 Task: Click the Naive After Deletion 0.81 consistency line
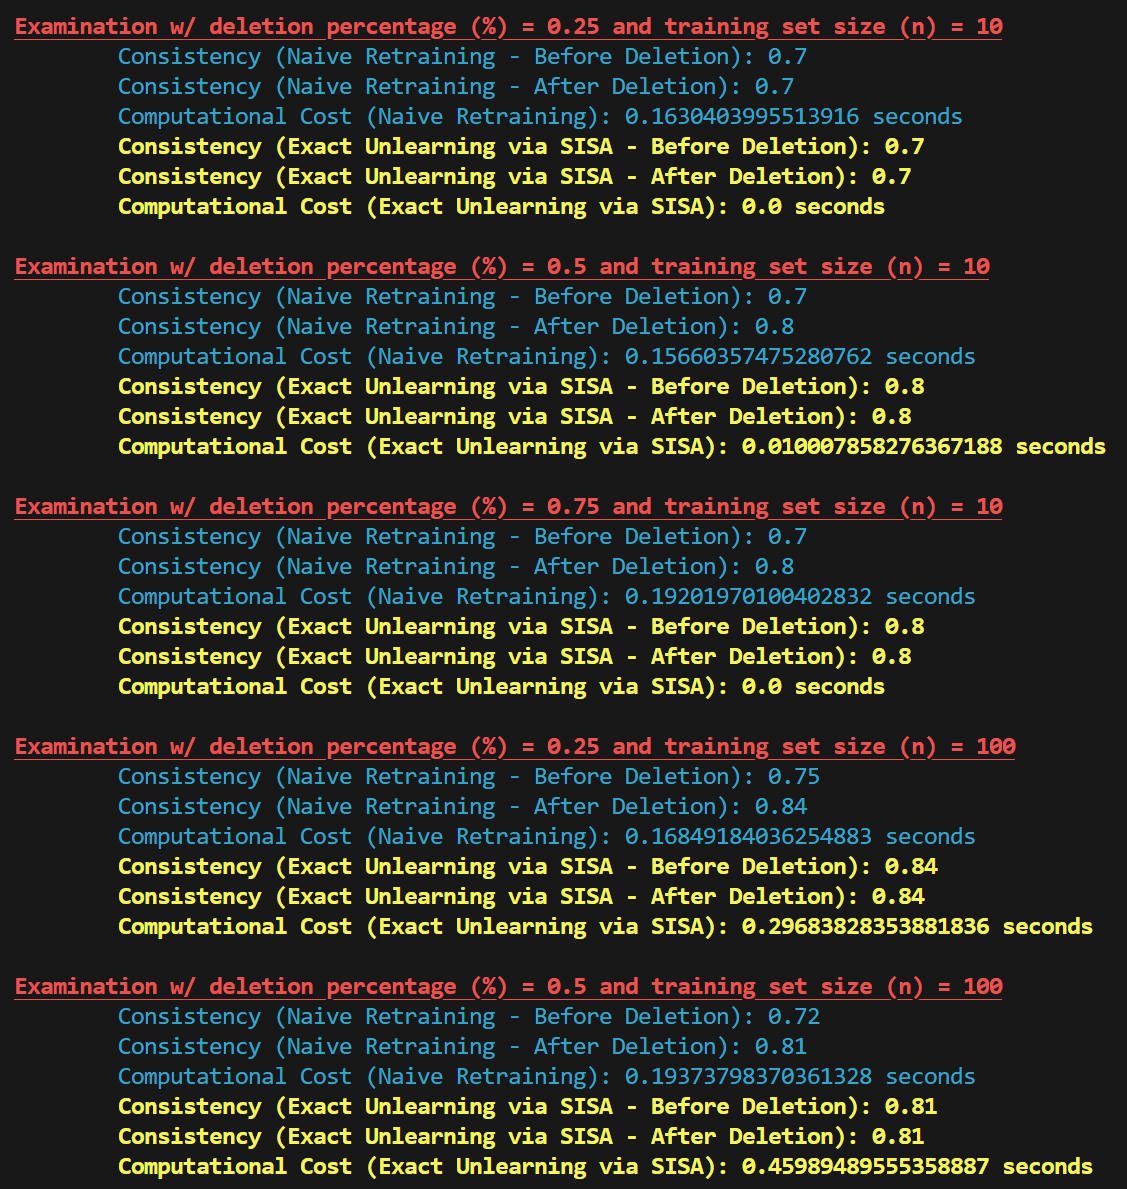(462, 1047)
